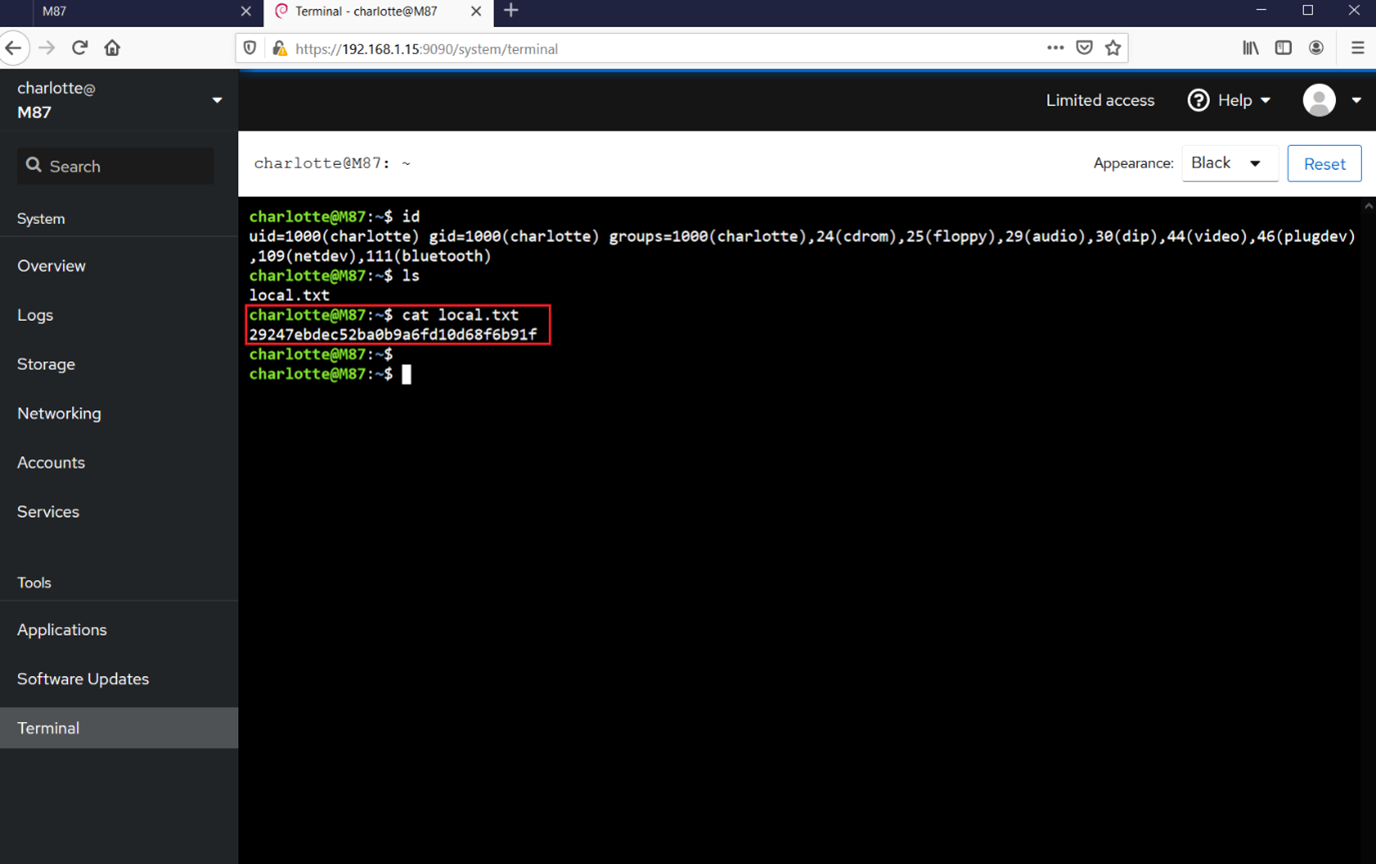Open Appearance dropdown set to Black
The width and height of the screenshot is (1376, 864).
coord(1229,163)
